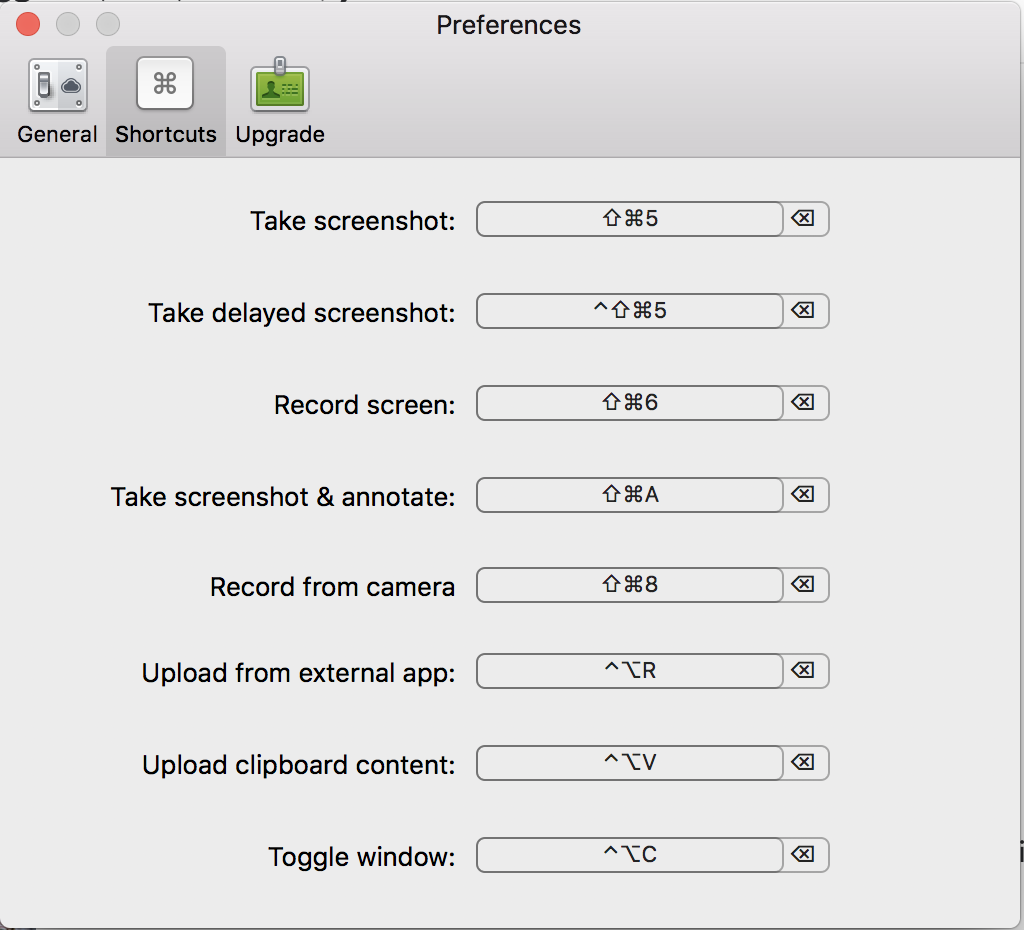Edit the Upload clipboard content shortcut field
1024x930 pixels.
tap(630, 763)
